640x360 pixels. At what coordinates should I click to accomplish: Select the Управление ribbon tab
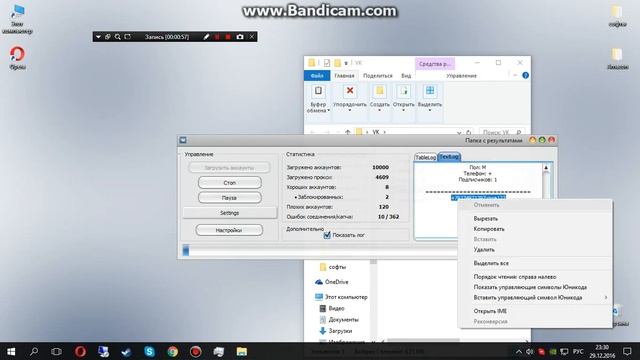click(461, 76)
